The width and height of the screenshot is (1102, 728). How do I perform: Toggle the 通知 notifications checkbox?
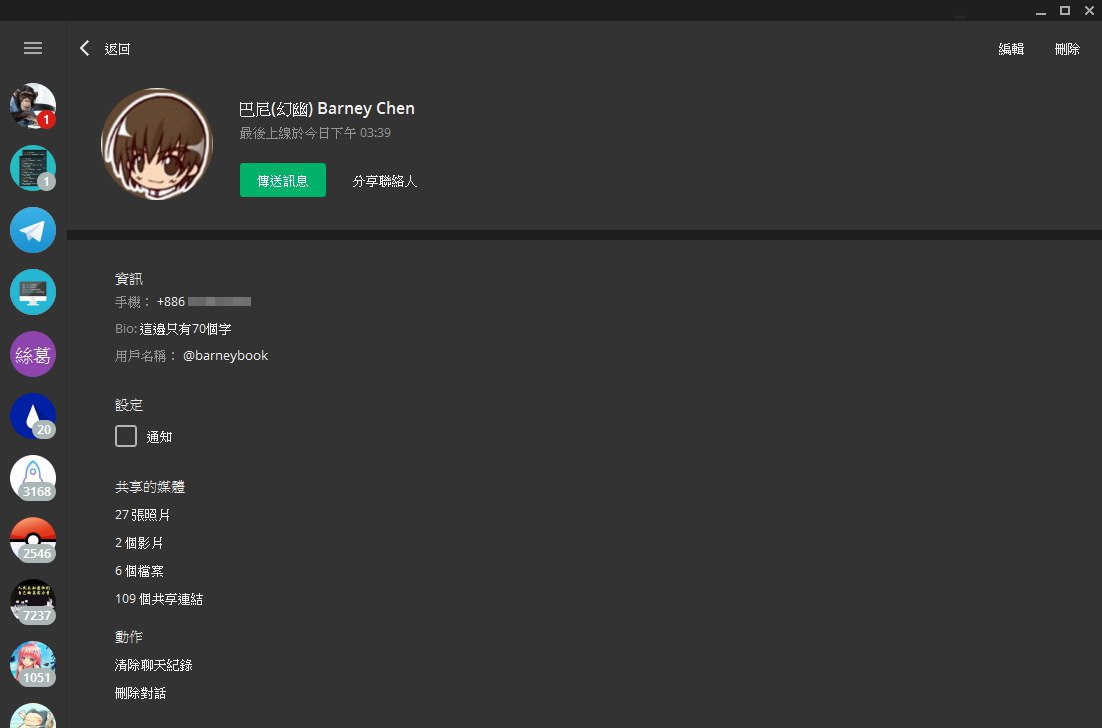tap(126, 436)
